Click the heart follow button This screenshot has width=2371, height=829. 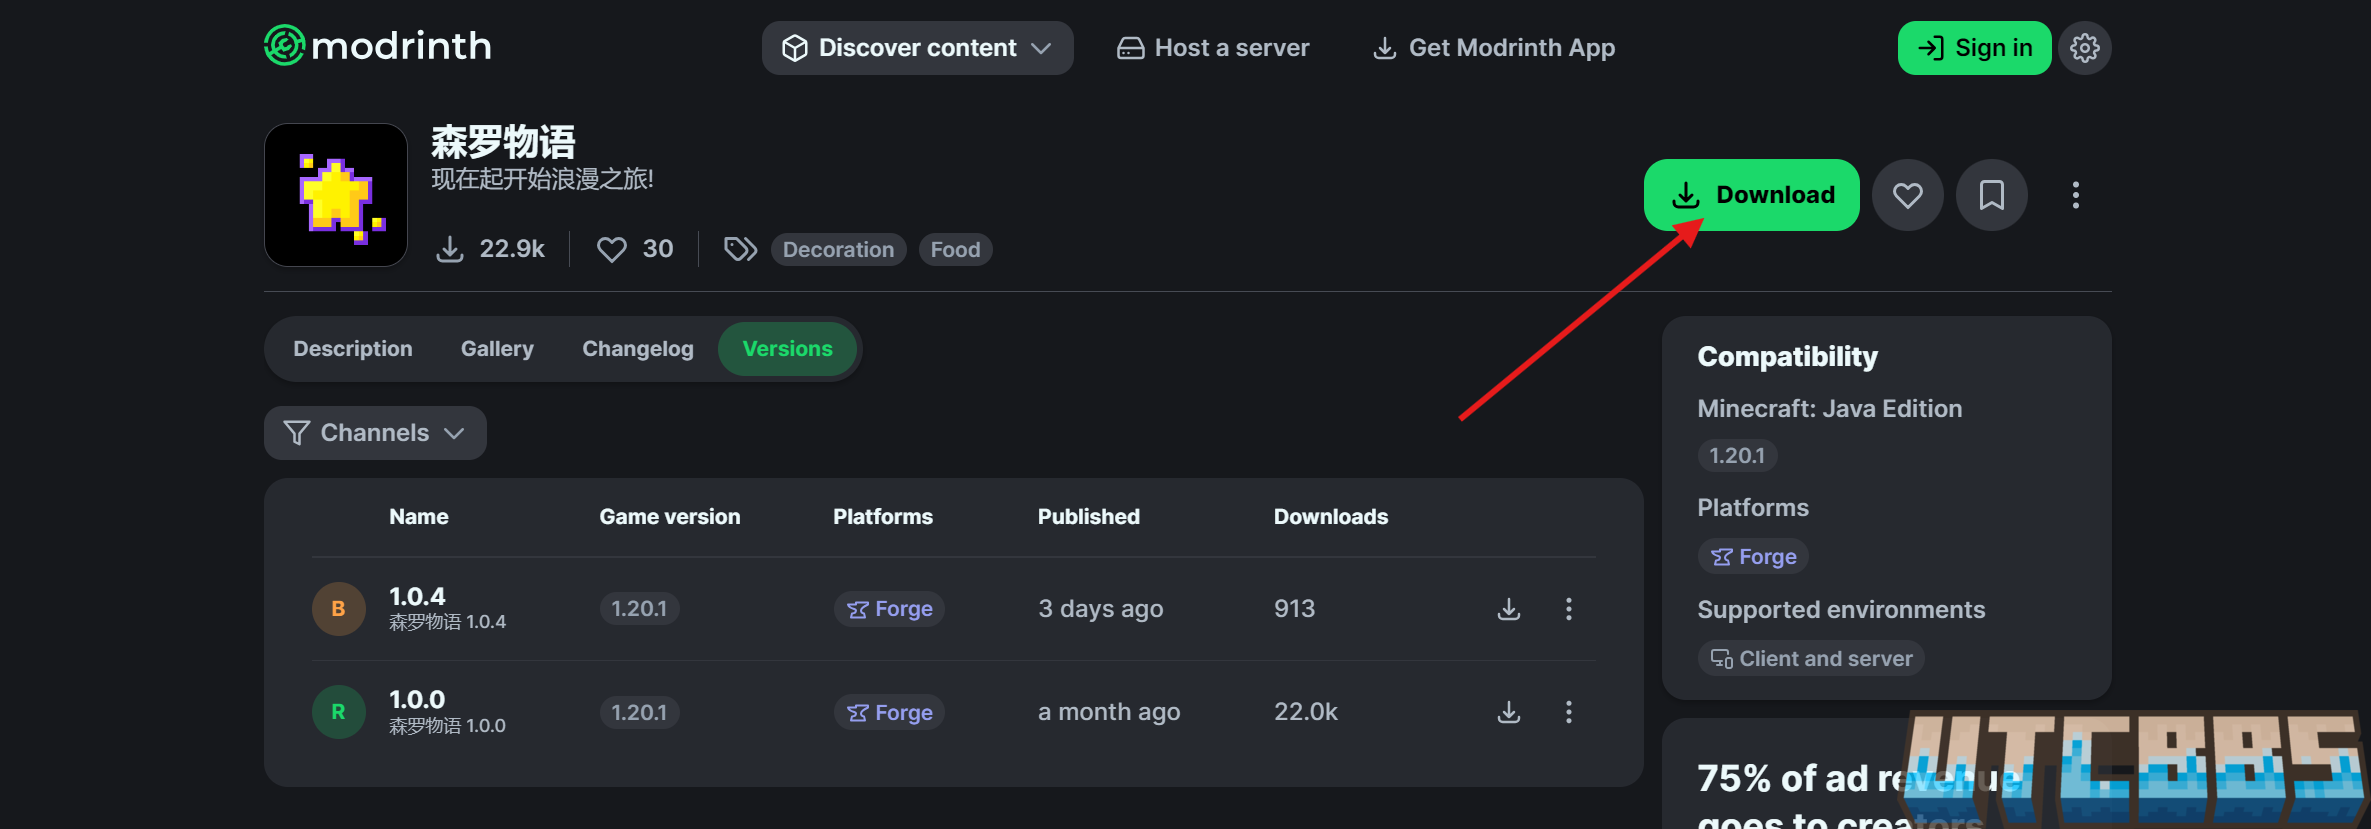(1907, 195)
